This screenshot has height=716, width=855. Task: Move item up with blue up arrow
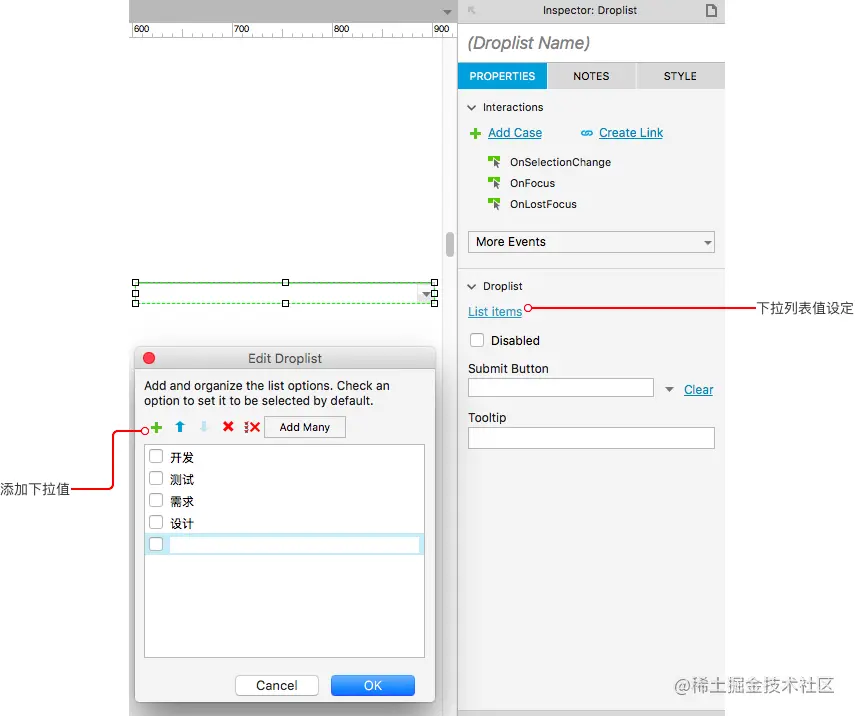pyautogui.click(x=180, y=427)
